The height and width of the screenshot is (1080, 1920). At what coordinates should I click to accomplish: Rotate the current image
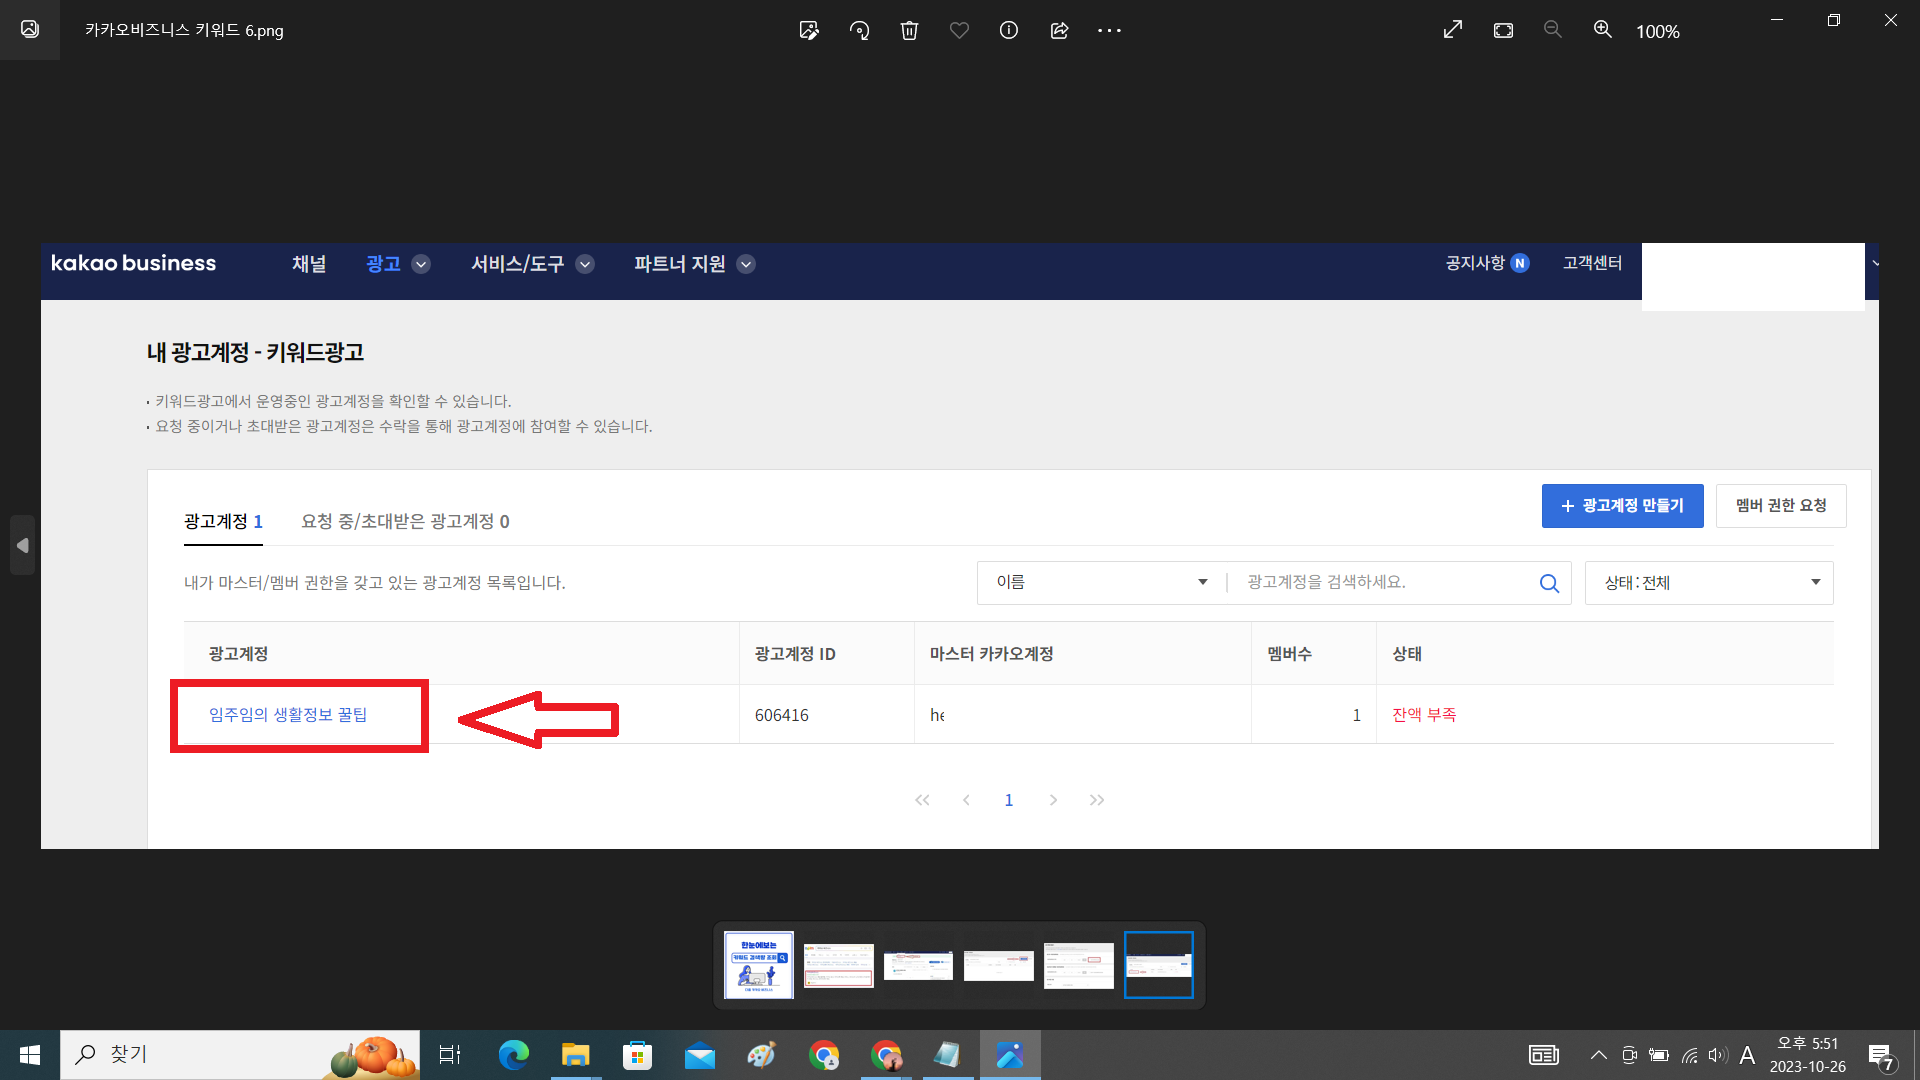point(859,30)
